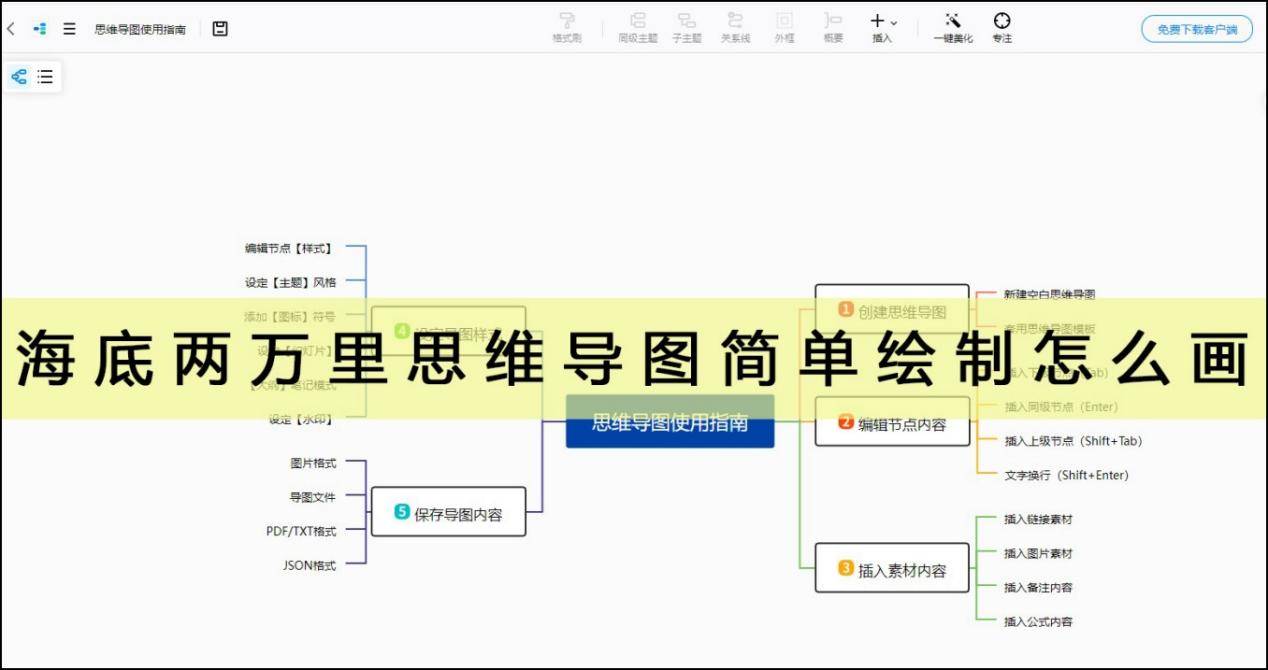This screenshot has height=670, width=1268.
Task: Switch to outline list view
Action: 44,76
